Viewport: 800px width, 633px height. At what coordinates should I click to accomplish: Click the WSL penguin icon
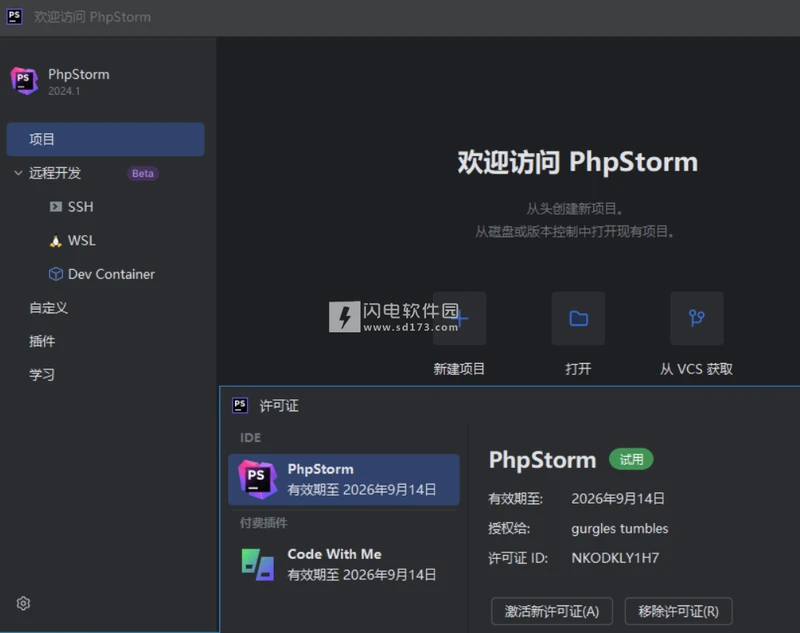[56, 241]
